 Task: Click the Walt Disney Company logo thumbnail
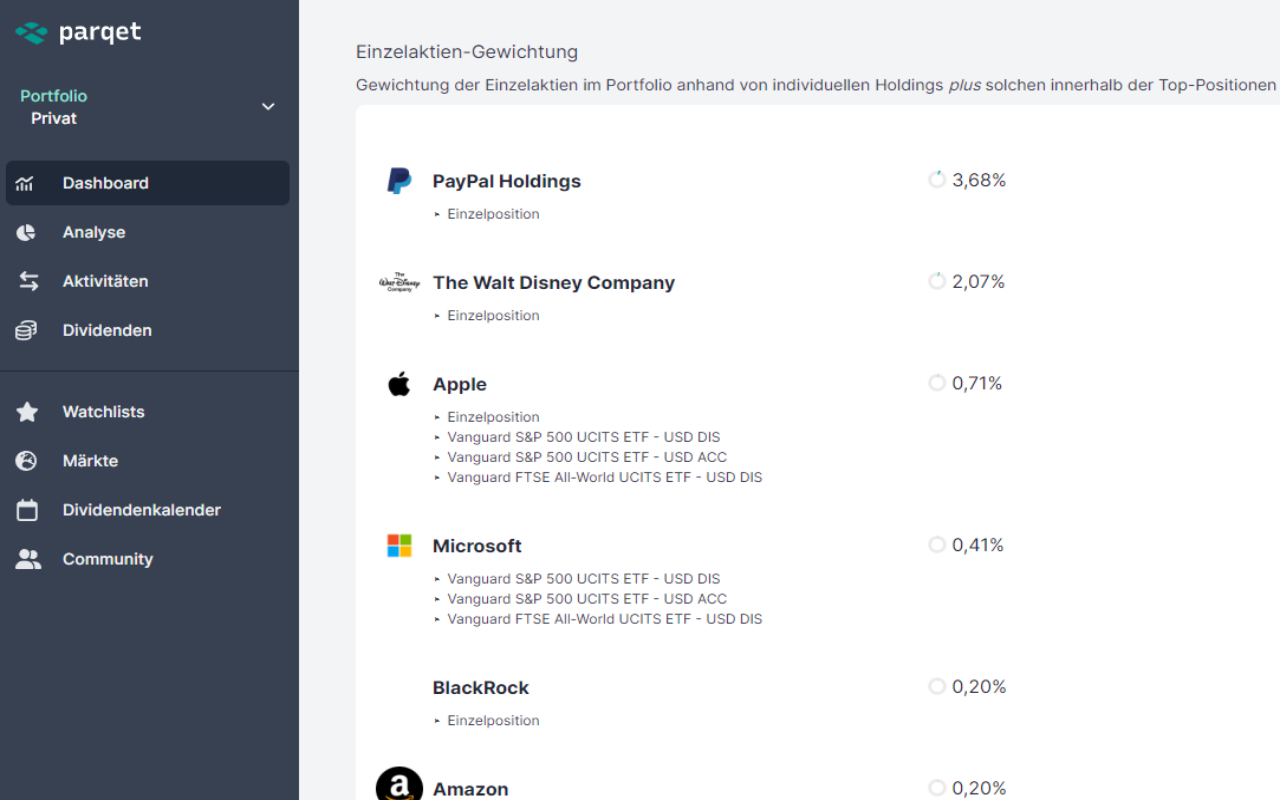click(x=399, y=281)
